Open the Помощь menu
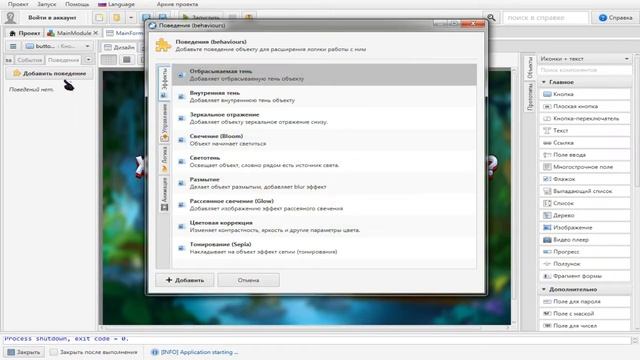640x360 pixels. 77,4
